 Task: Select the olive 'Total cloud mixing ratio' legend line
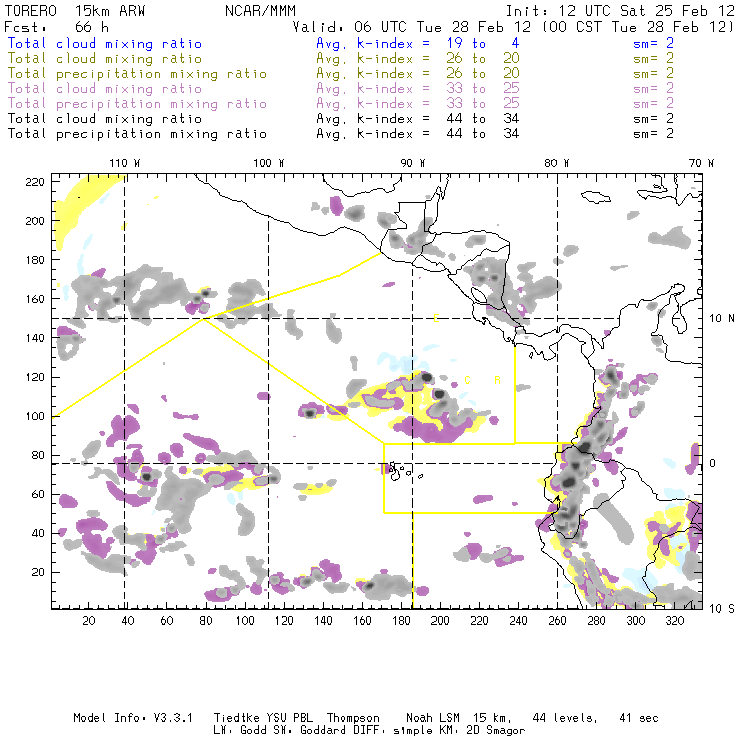click(105, 59)
